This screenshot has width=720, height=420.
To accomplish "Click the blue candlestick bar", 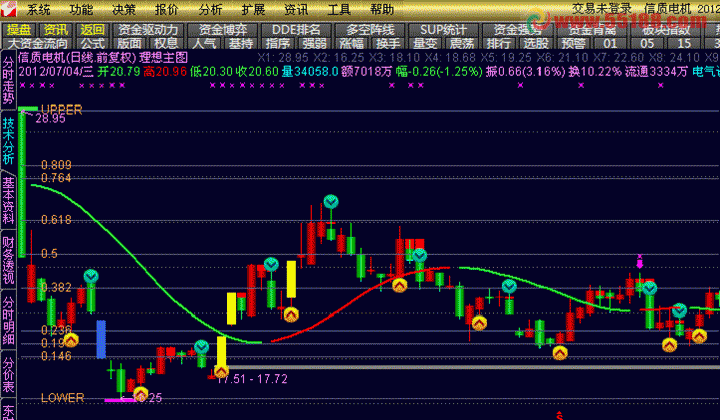I will pyautogui.click(x=101, y=339).
